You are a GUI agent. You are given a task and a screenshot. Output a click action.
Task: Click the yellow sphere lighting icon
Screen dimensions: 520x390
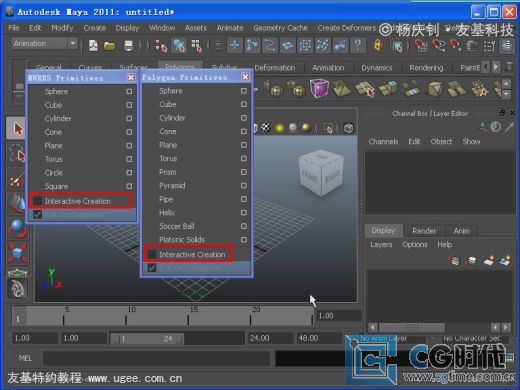click(279, 128)
